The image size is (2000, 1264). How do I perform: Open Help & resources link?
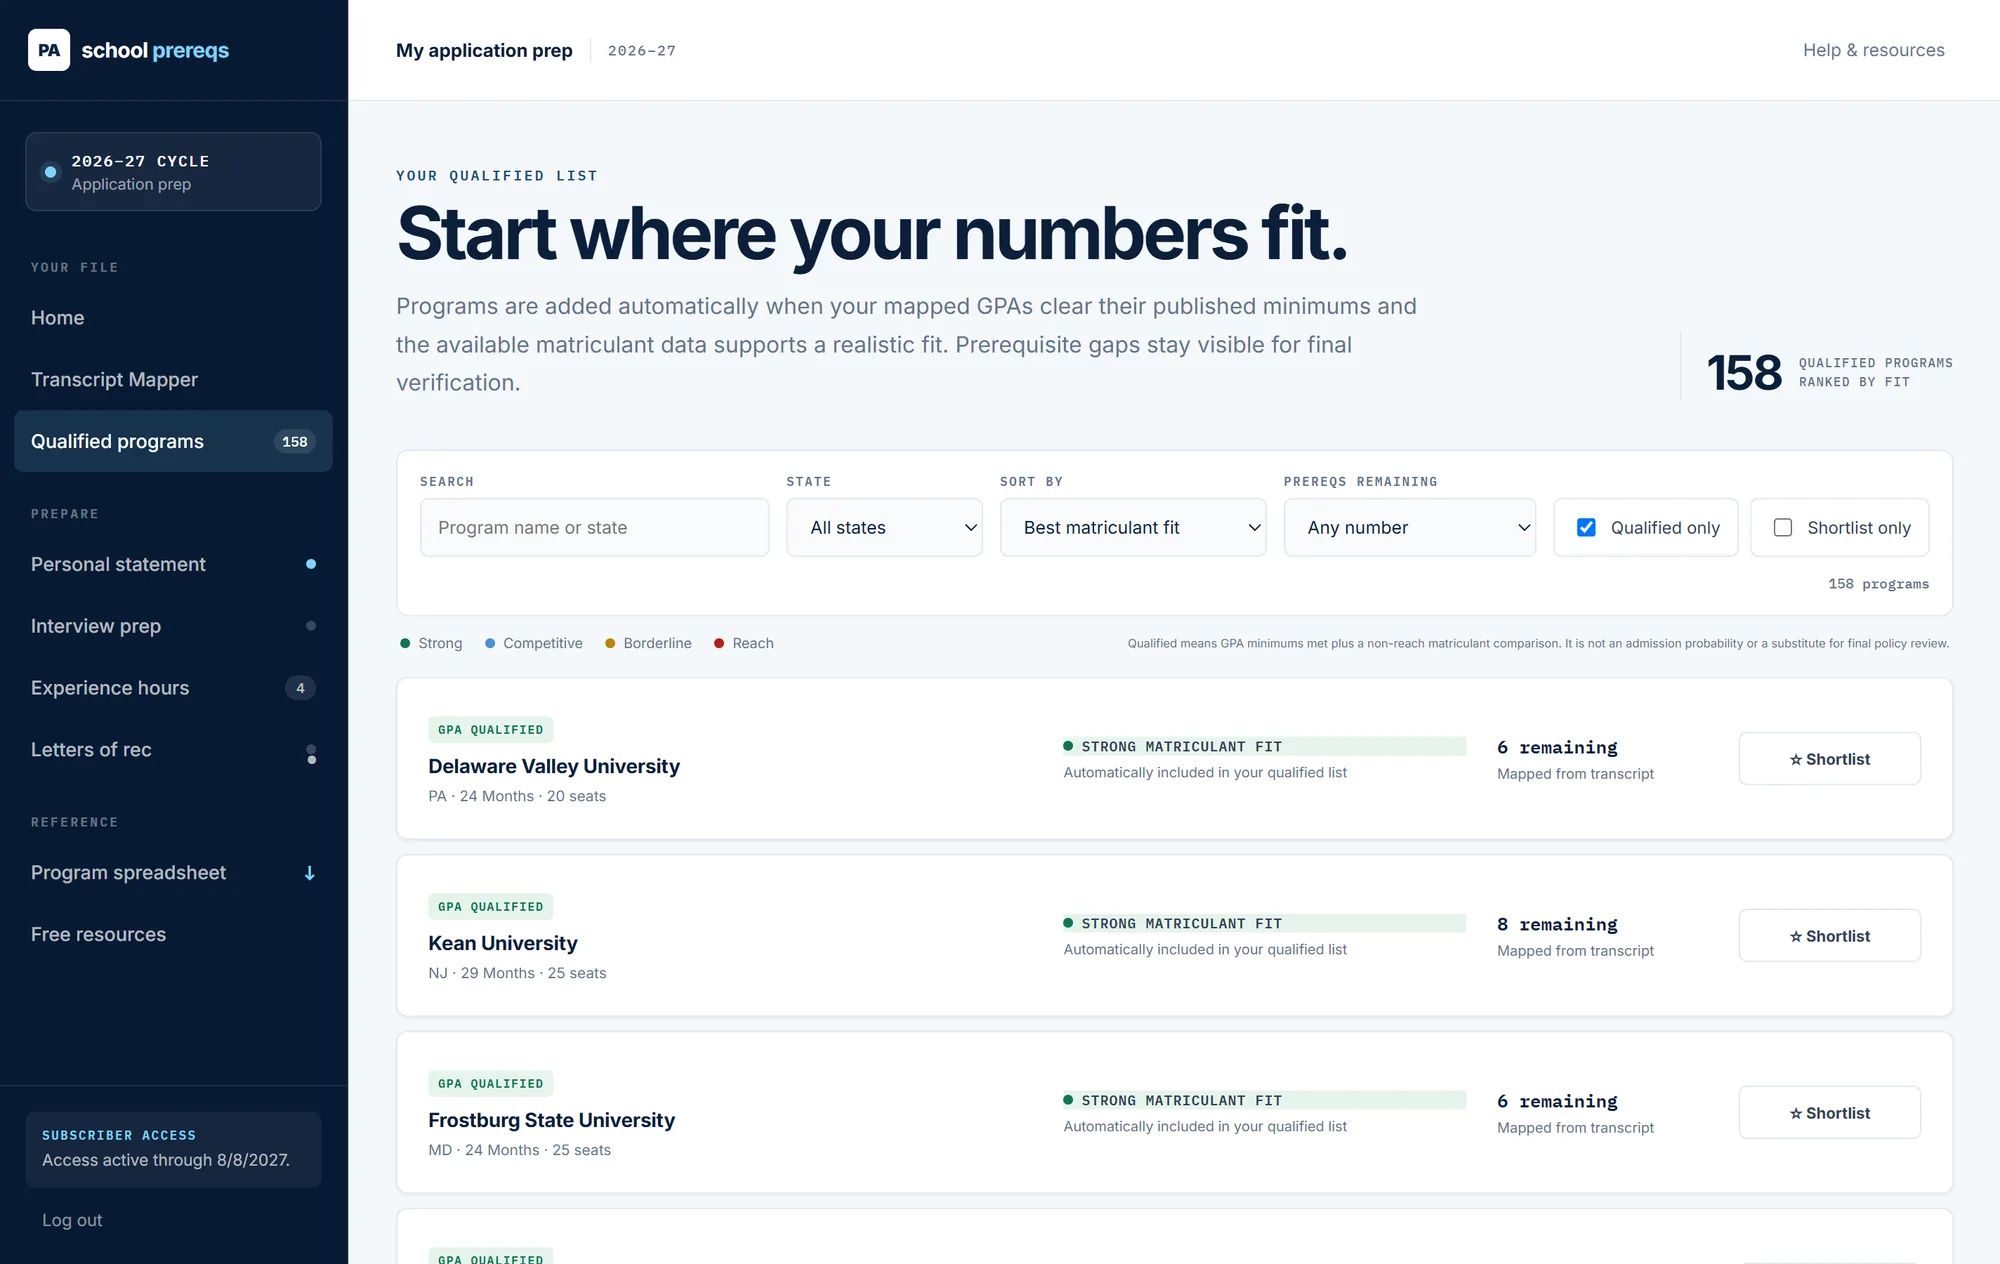coord(1873,50)
